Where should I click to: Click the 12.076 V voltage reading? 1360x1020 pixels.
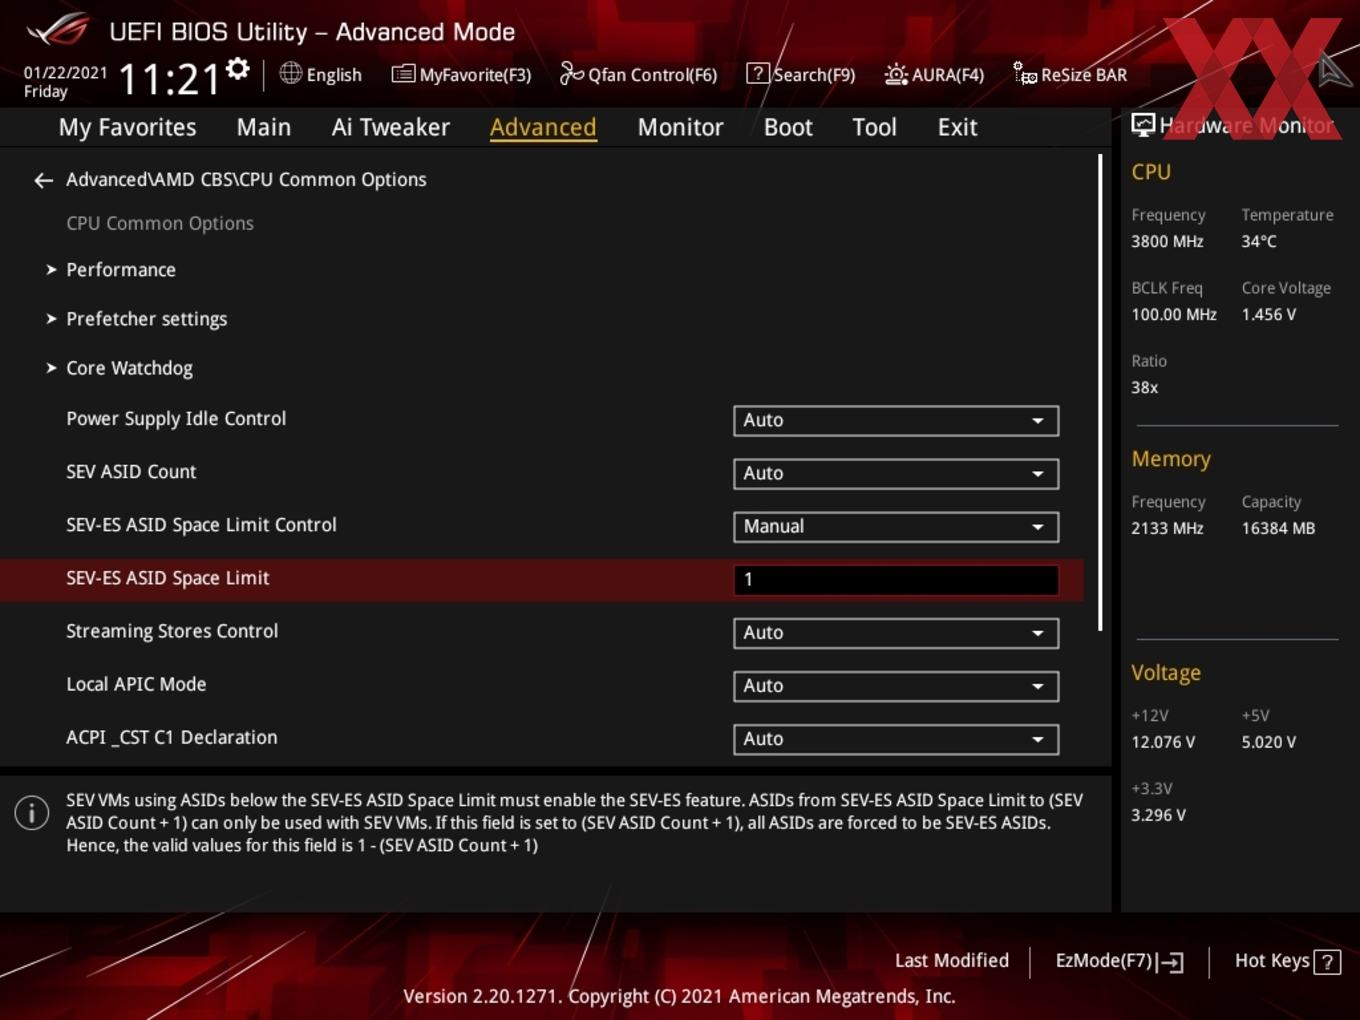[1163, 743]
